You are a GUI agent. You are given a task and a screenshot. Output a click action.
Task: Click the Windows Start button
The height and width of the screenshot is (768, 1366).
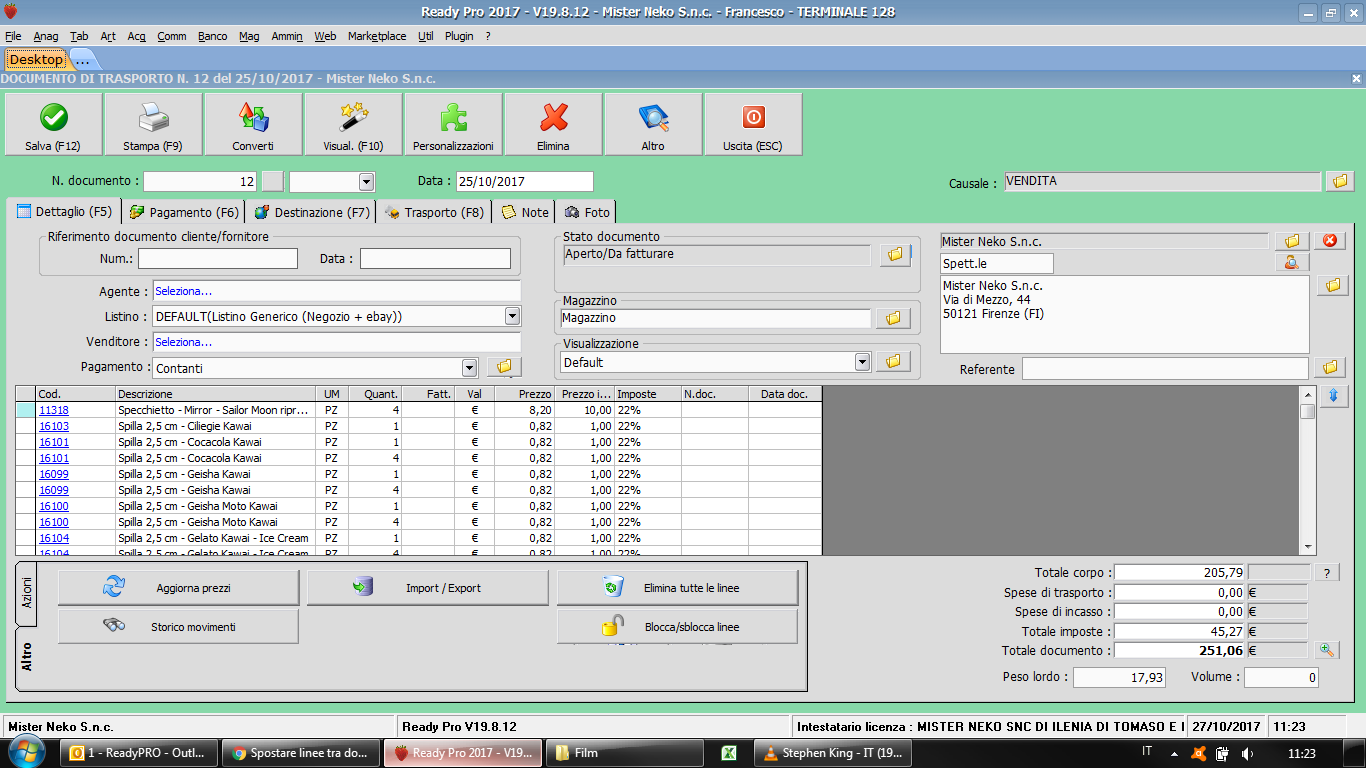click(25, 752)
